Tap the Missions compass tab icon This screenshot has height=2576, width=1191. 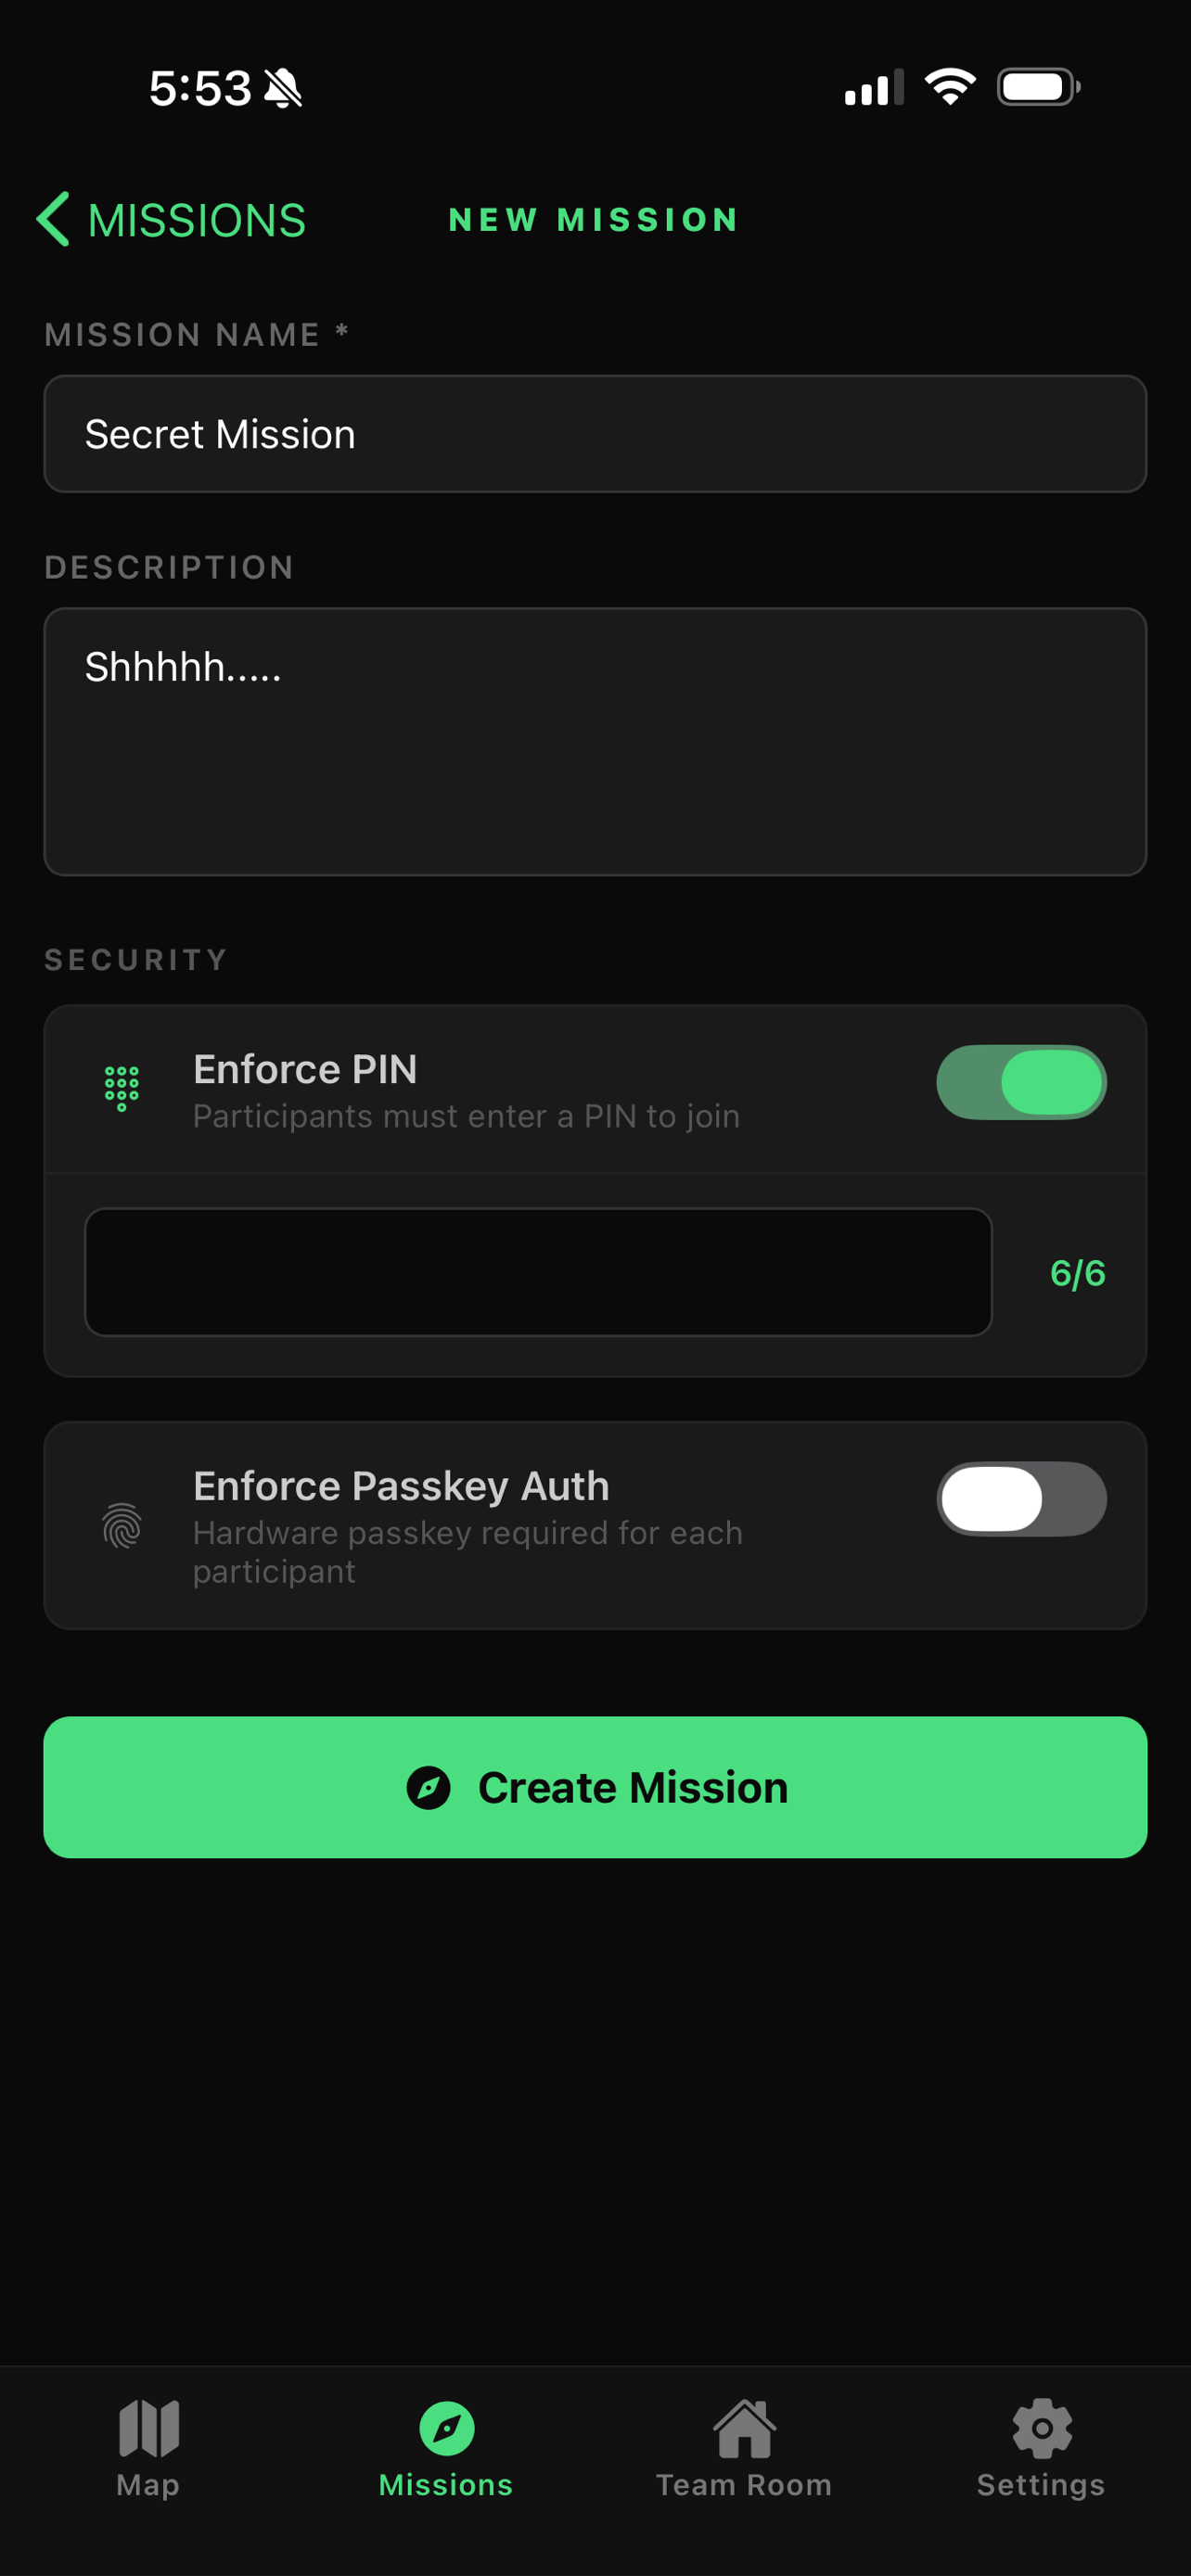[x=446, y=2428]
